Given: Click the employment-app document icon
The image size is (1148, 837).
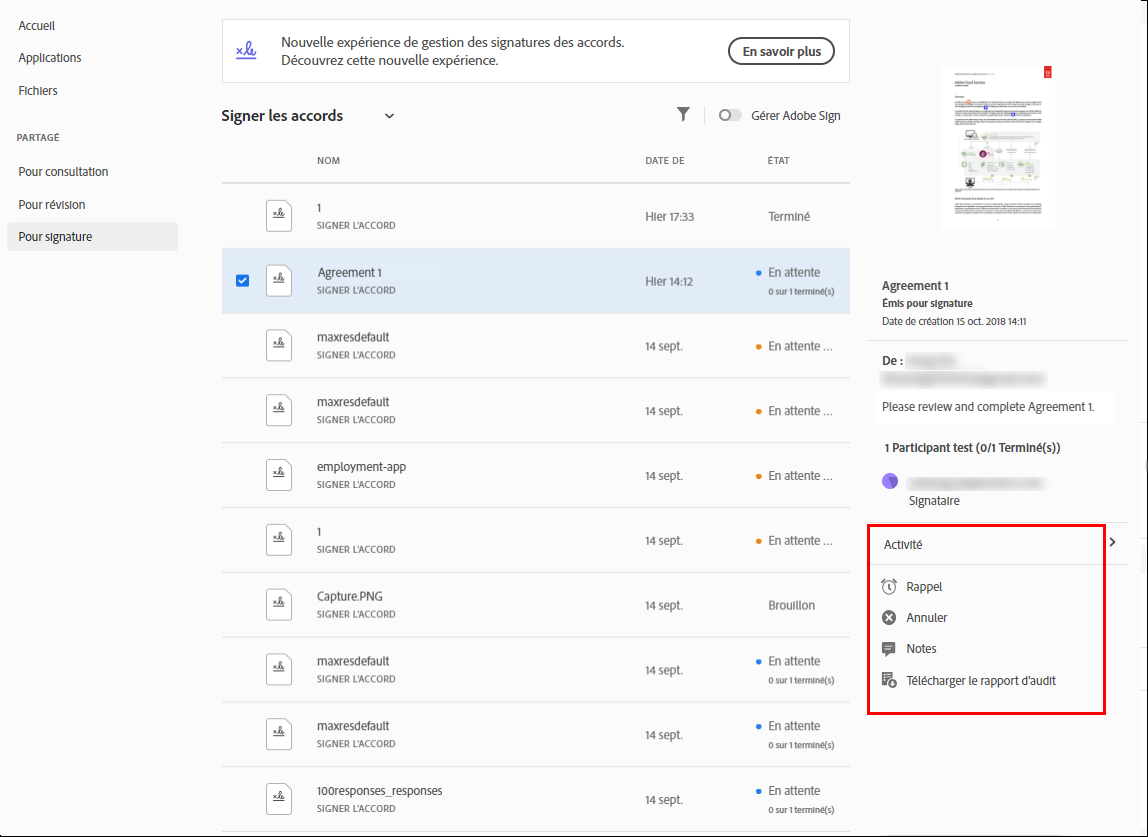Looking at the screenshot, I should pos(279,475).
